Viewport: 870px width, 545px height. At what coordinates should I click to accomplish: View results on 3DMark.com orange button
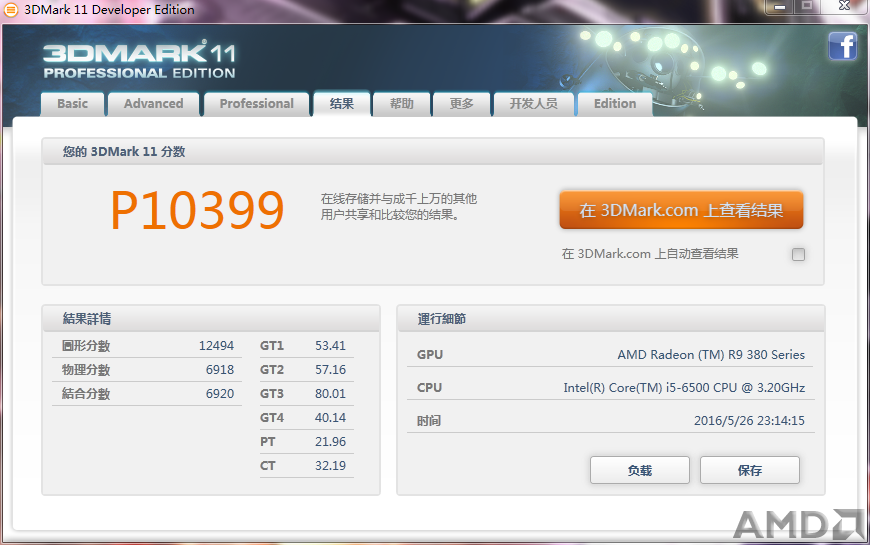tap(681, 210)
